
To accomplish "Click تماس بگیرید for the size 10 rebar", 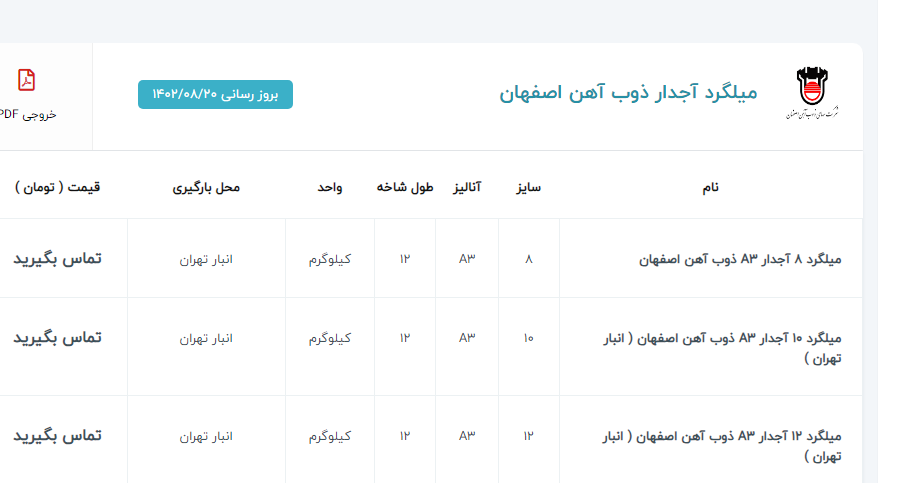I will click(x=57, y=338).
